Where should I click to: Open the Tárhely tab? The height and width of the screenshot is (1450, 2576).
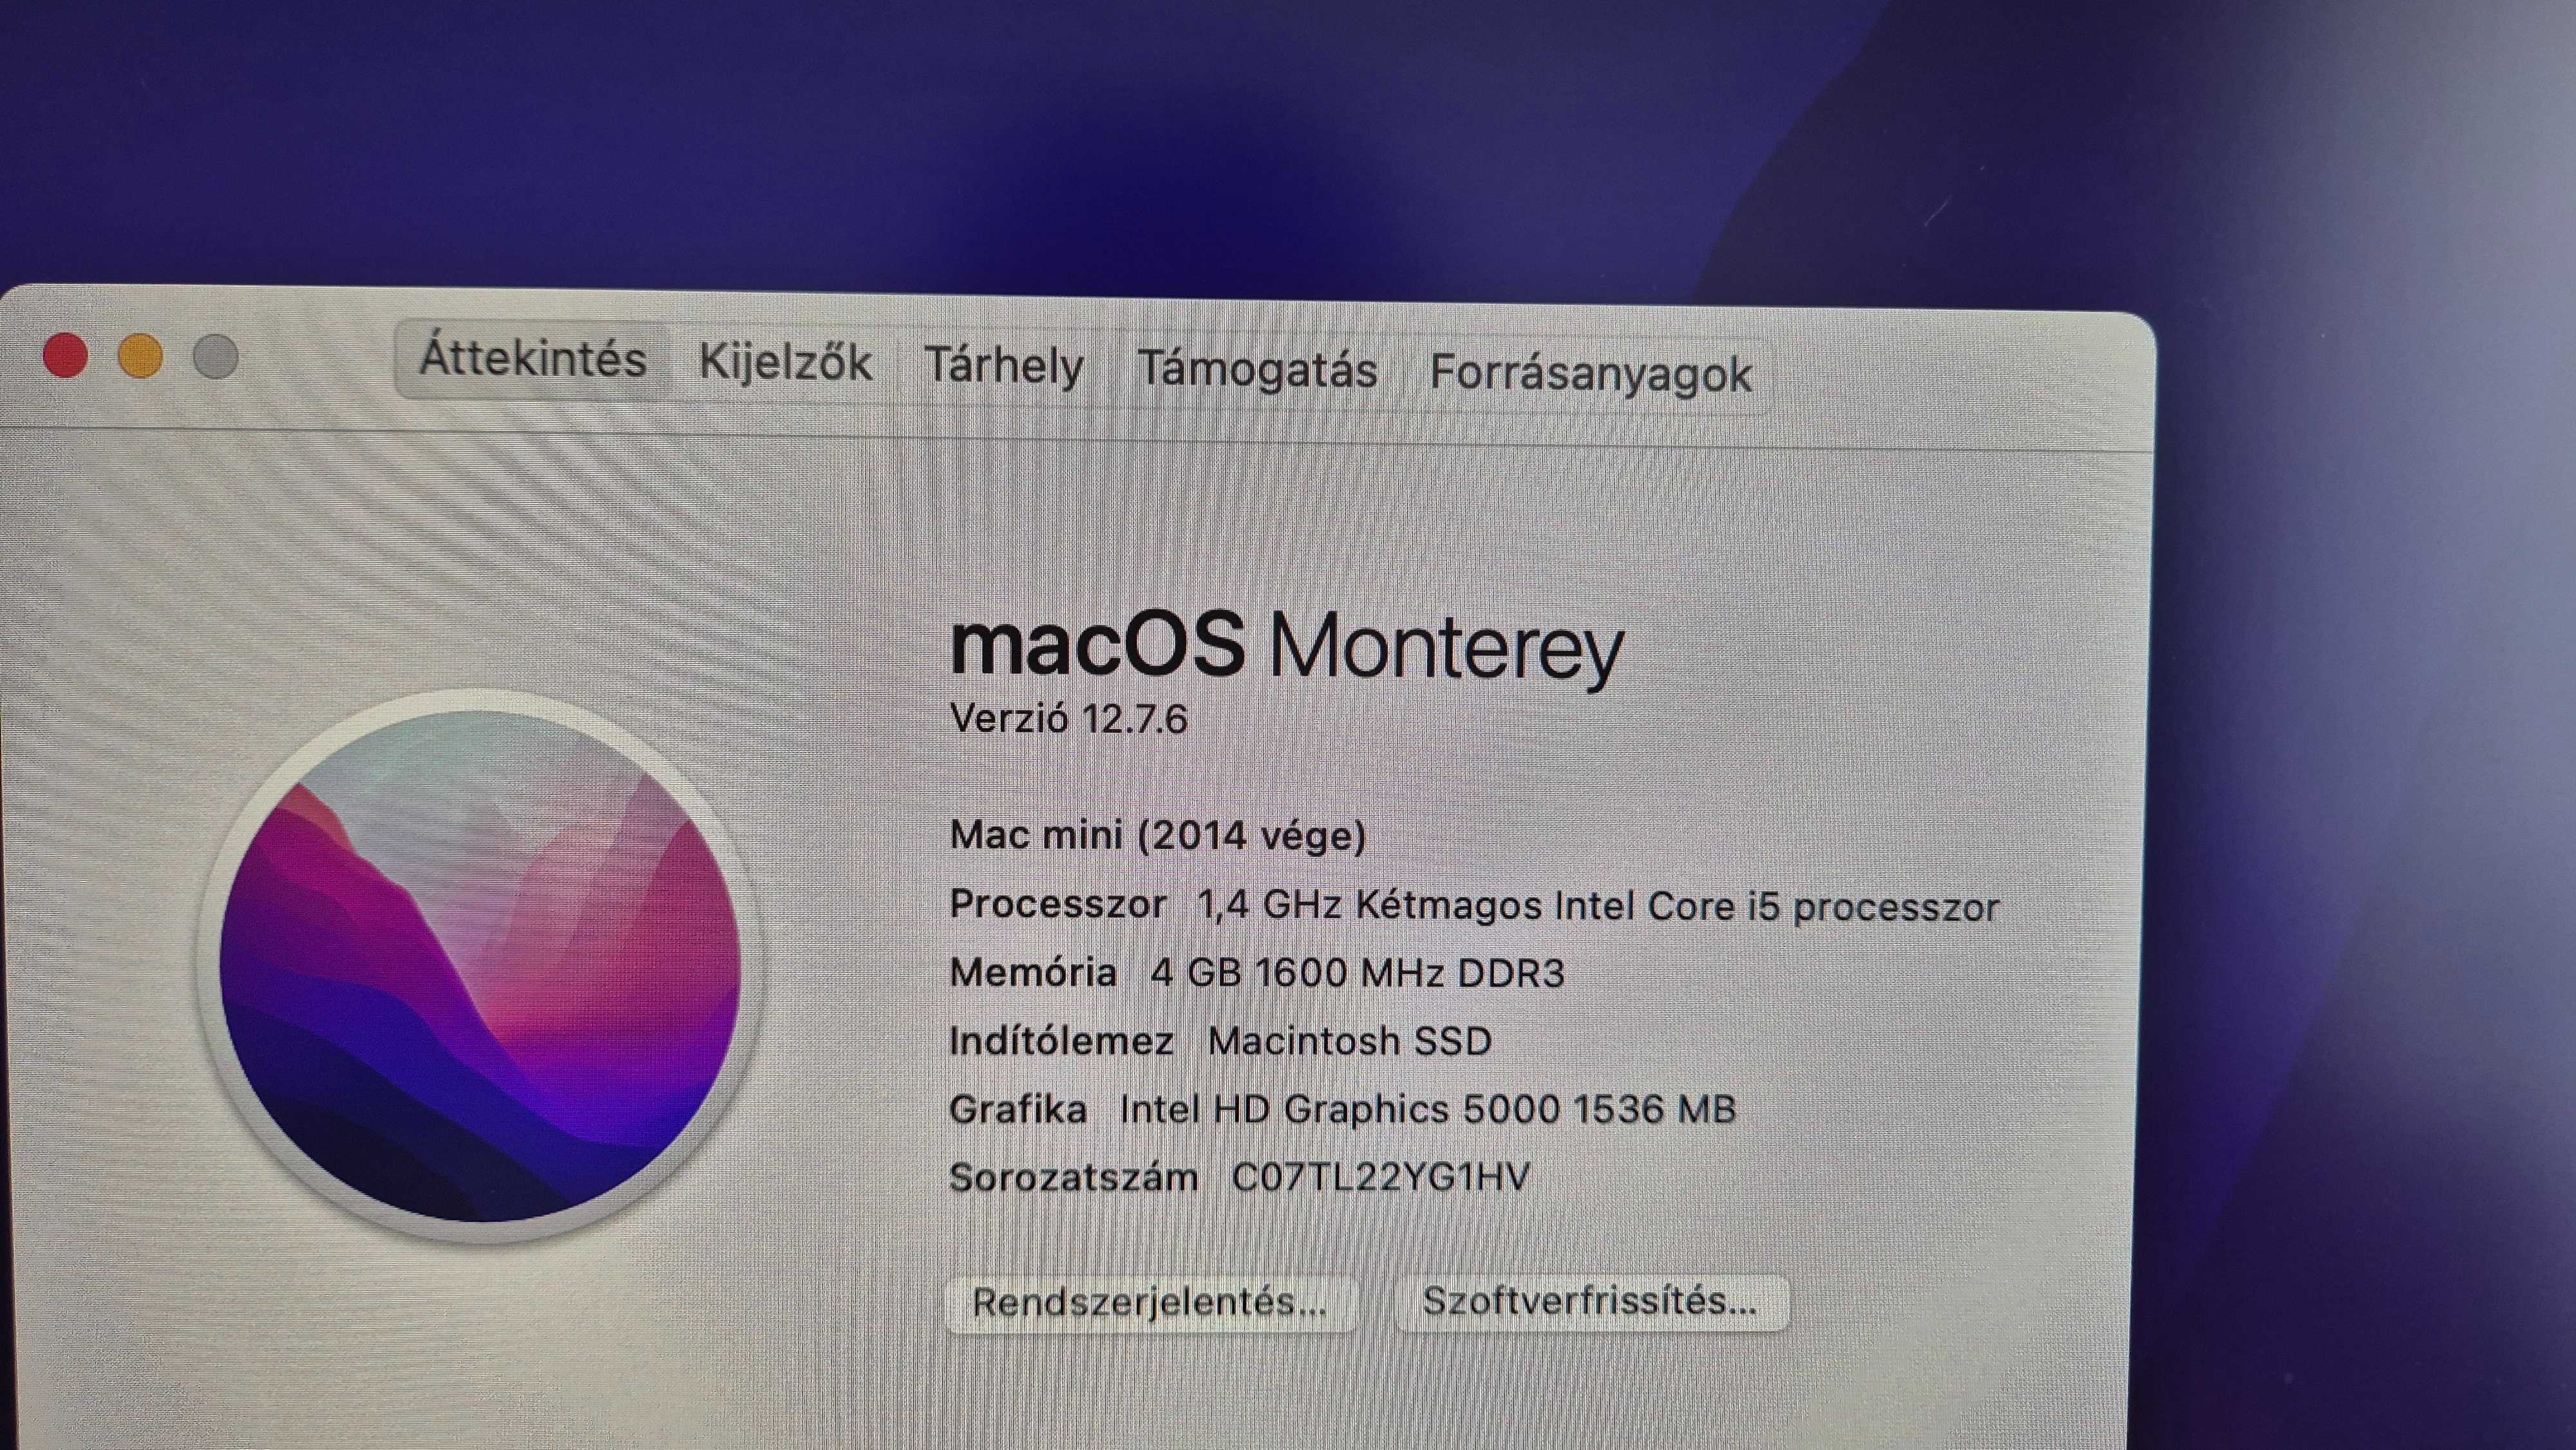[x=1004, y=366]
